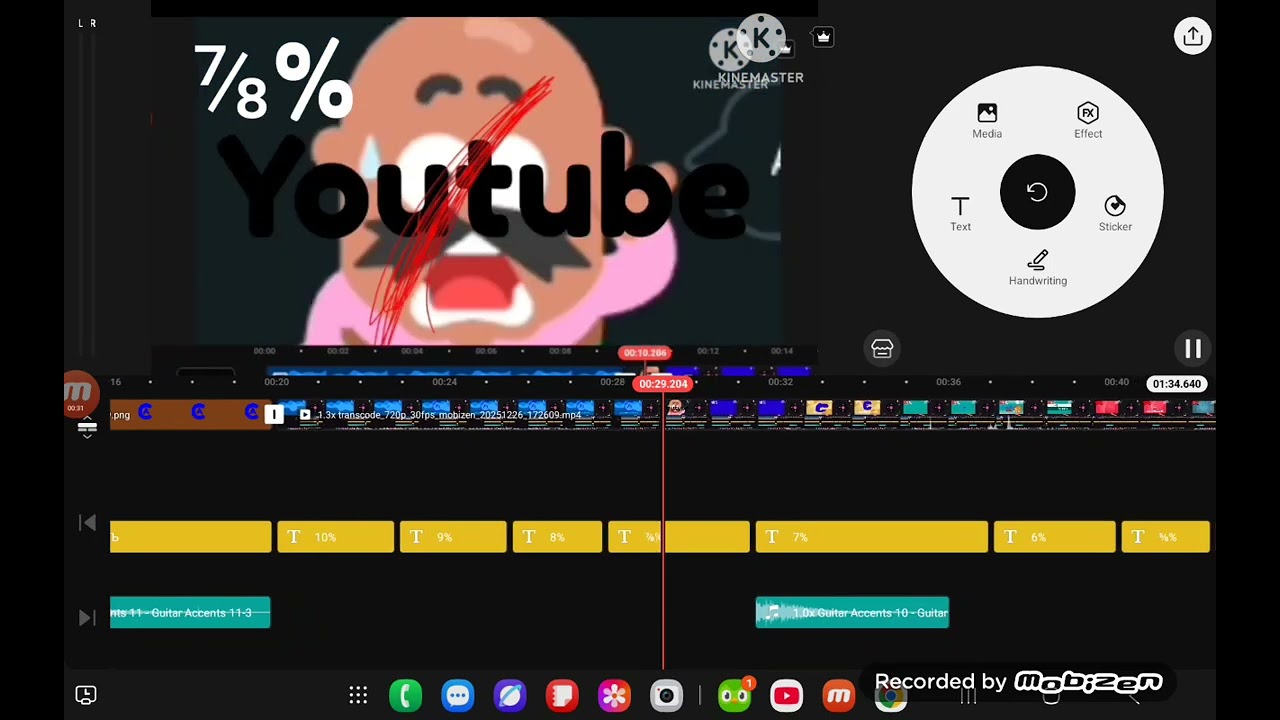
Task: Open Duolingo from the taskbar
Action: point(735,695)
